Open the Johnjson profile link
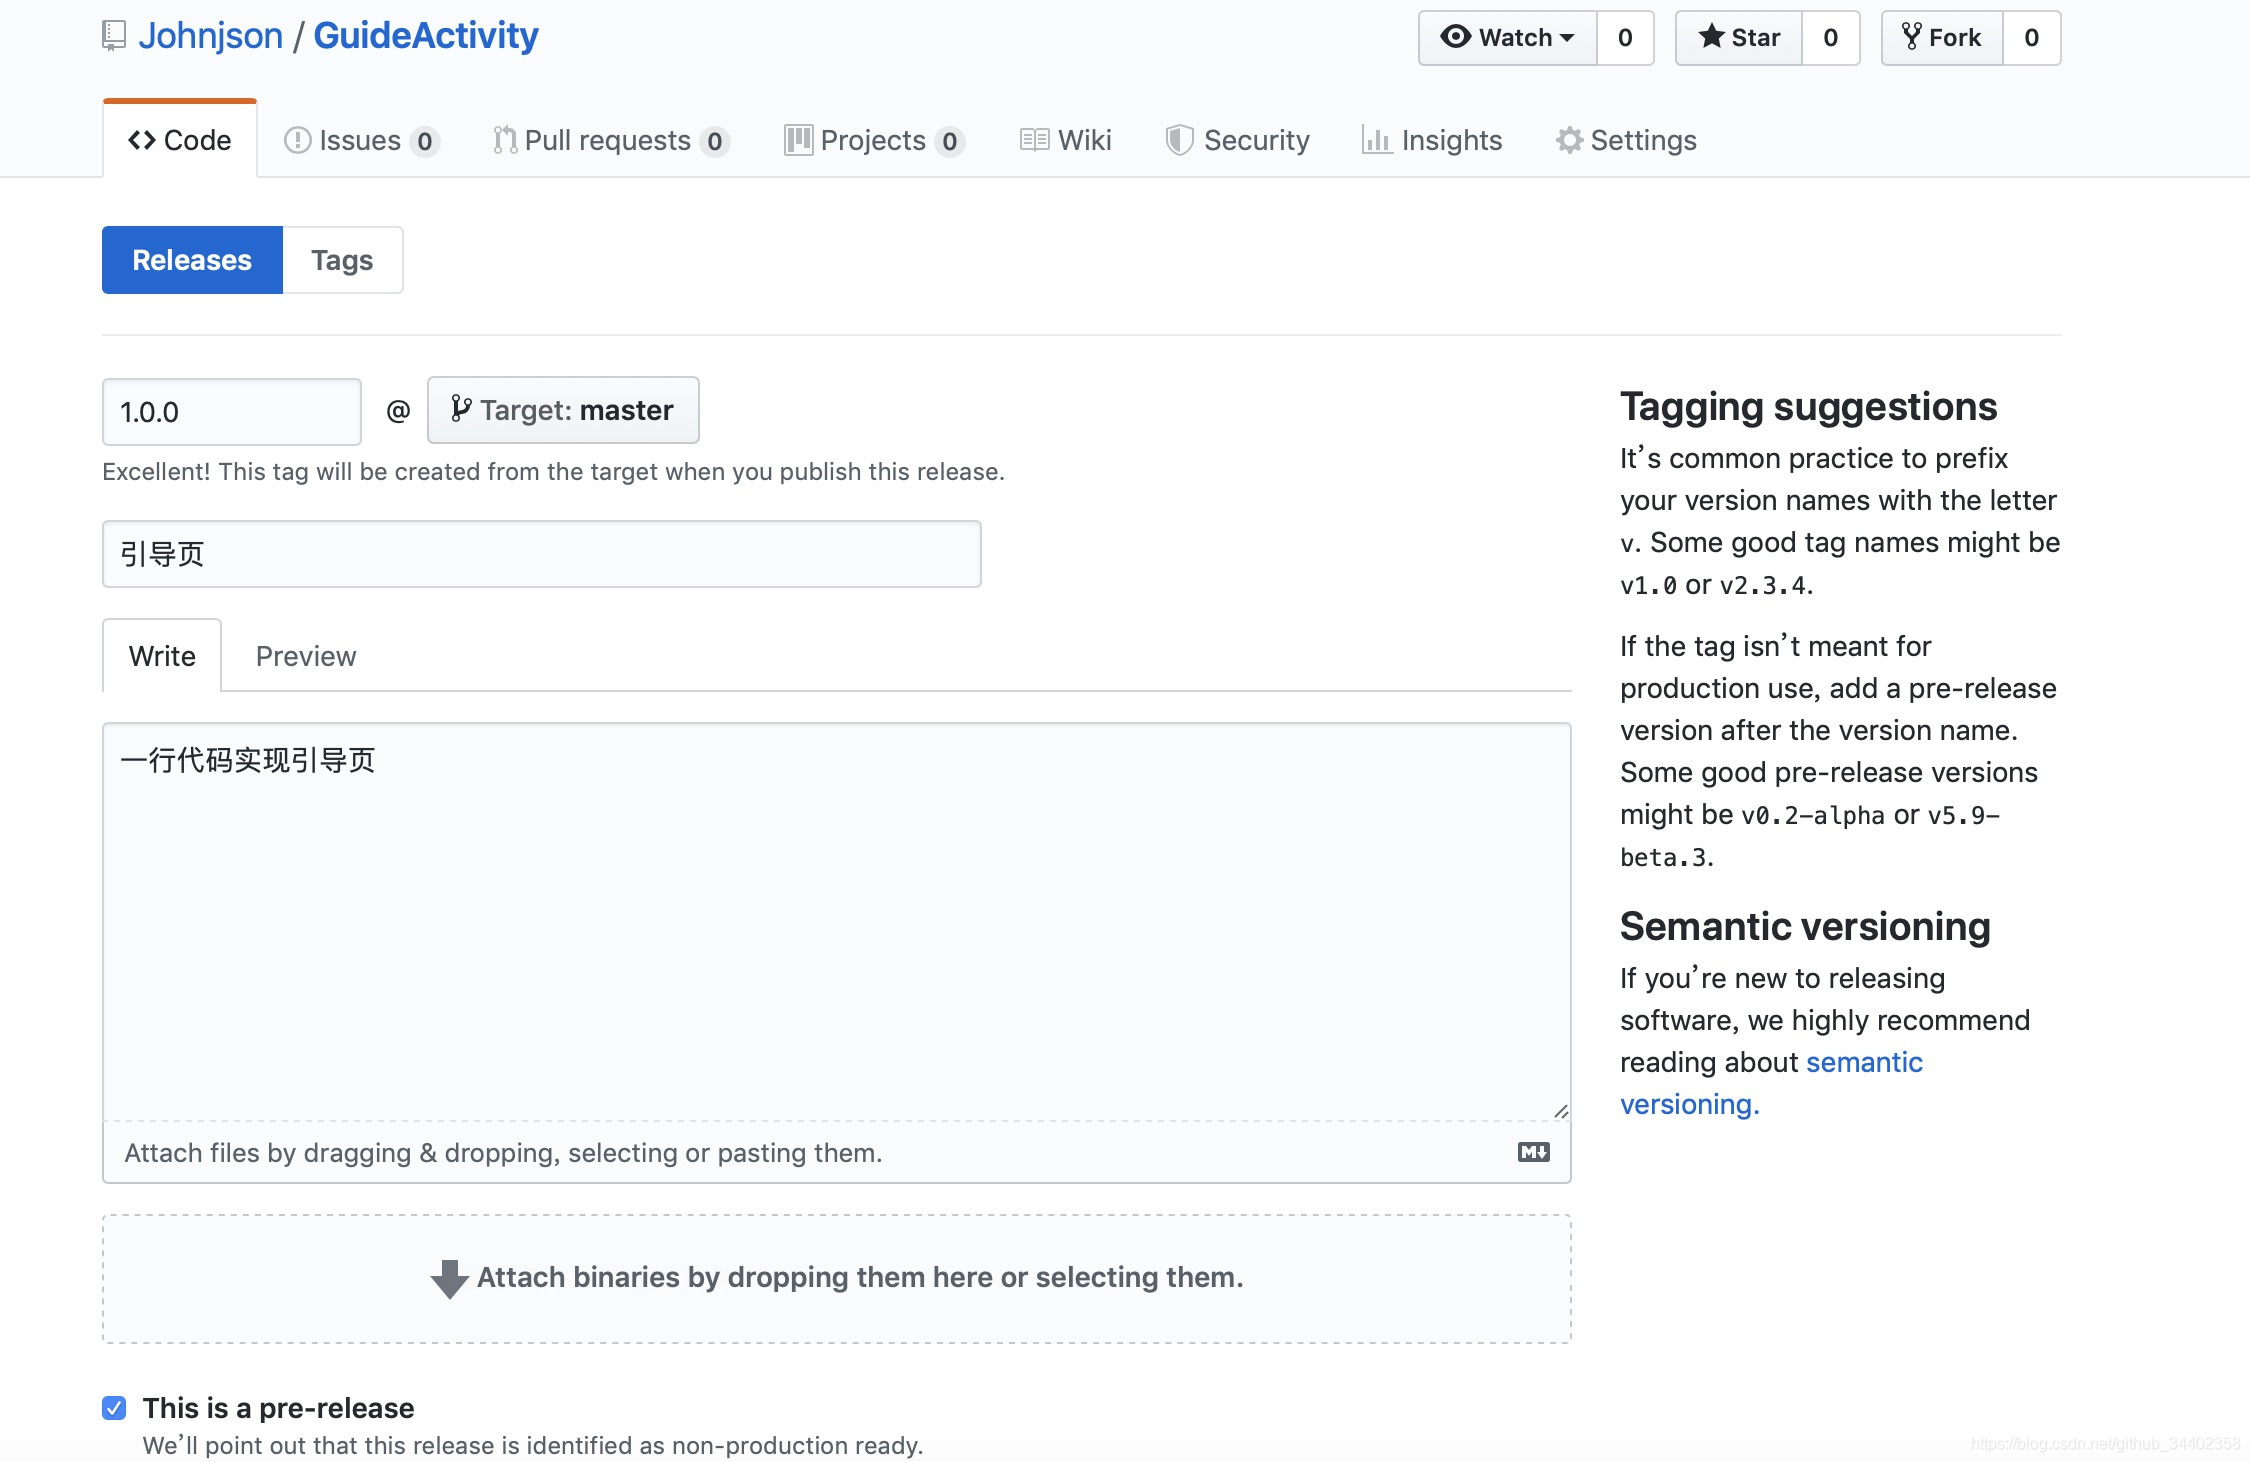This screenshot has width=2250, height=1462. coord(210,36)
